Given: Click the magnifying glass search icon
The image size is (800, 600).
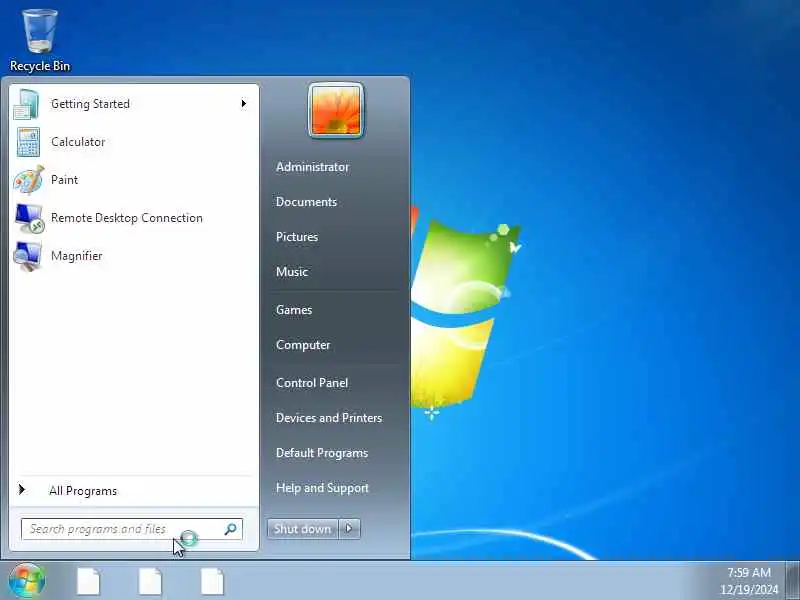Looking at the screenshot, I should 231,529.
